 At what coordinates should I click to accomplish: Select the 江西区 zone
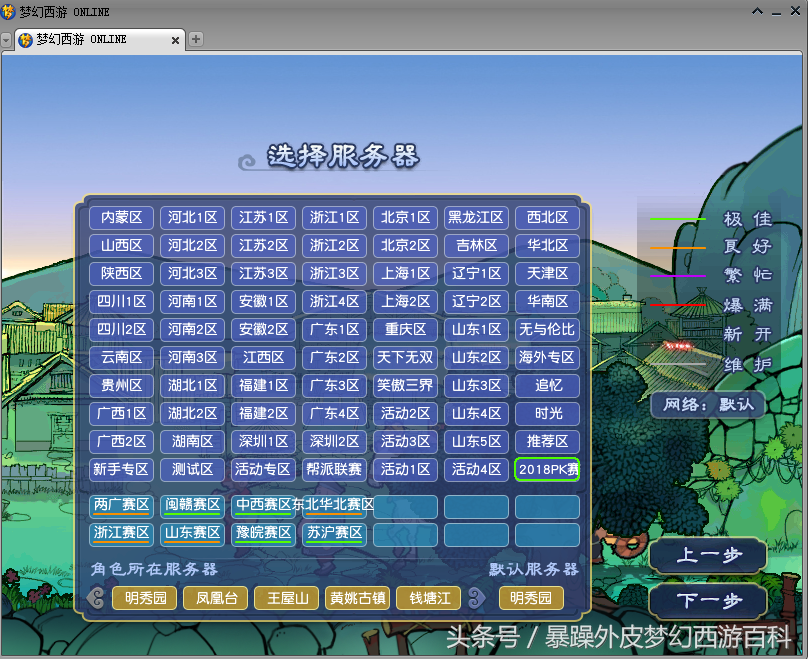pos(263,357)
